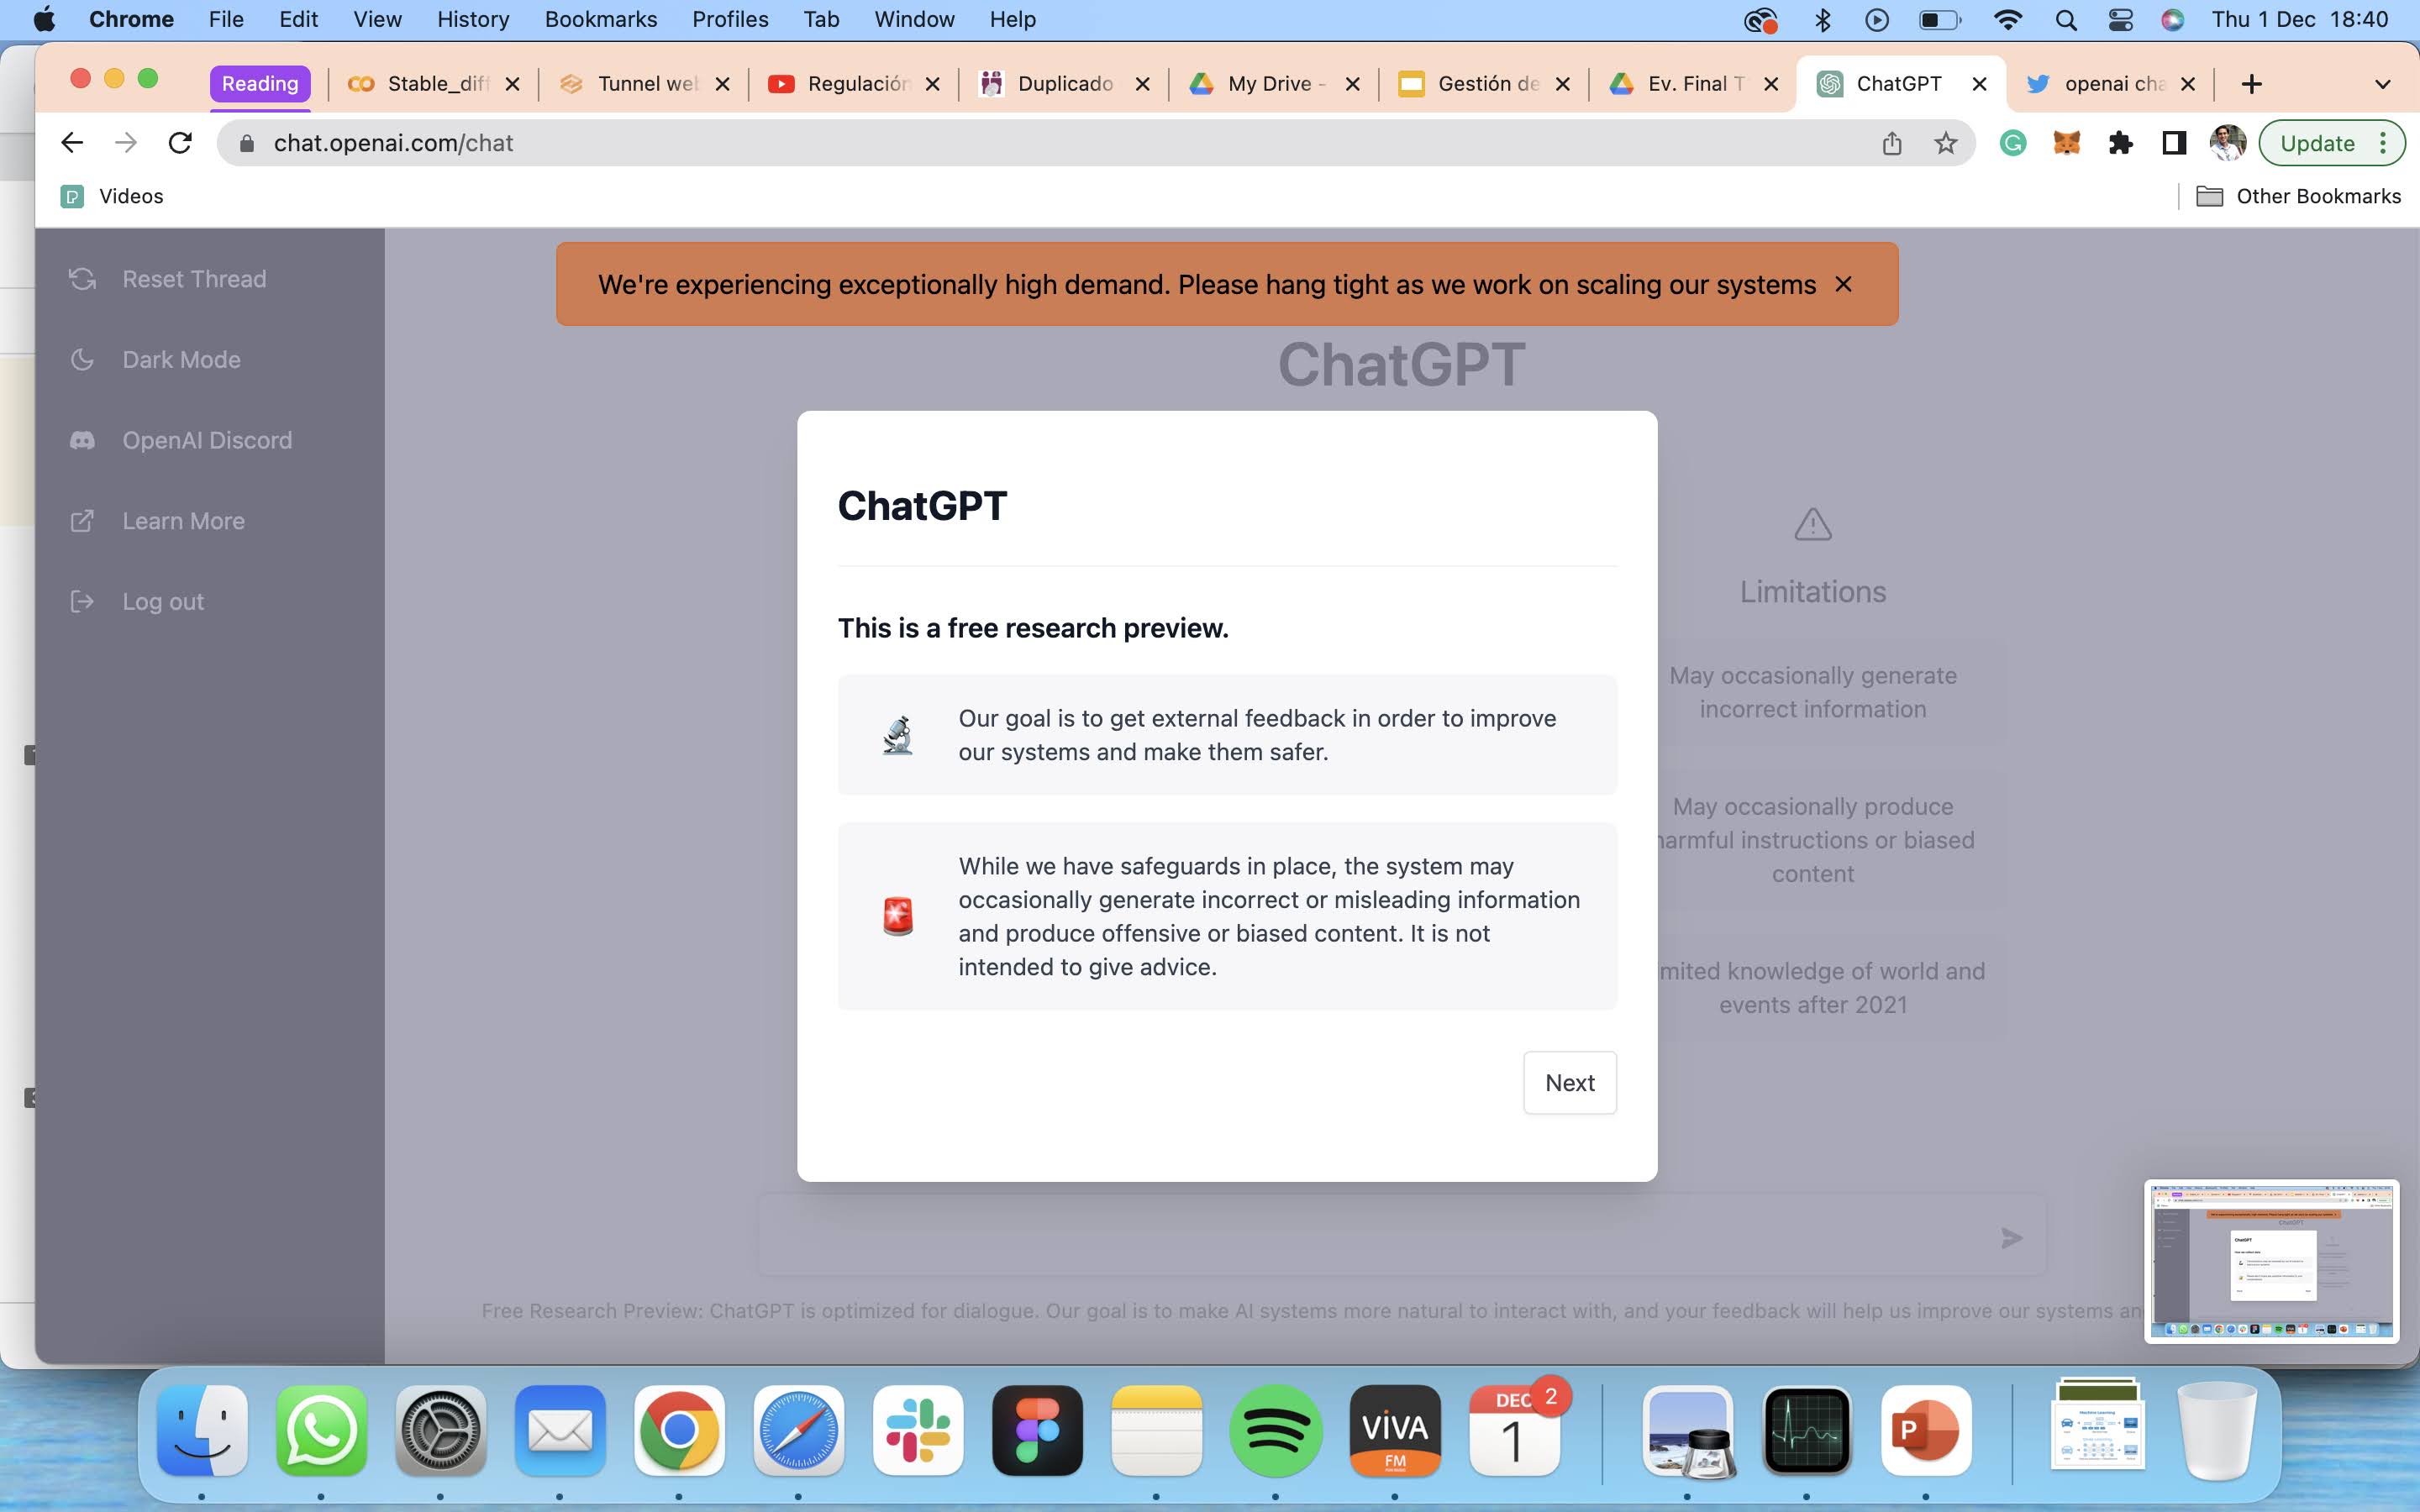Open Learn More in sidebar
The width and height of the screenshot is (2420, 1512).
coord(157,521)
